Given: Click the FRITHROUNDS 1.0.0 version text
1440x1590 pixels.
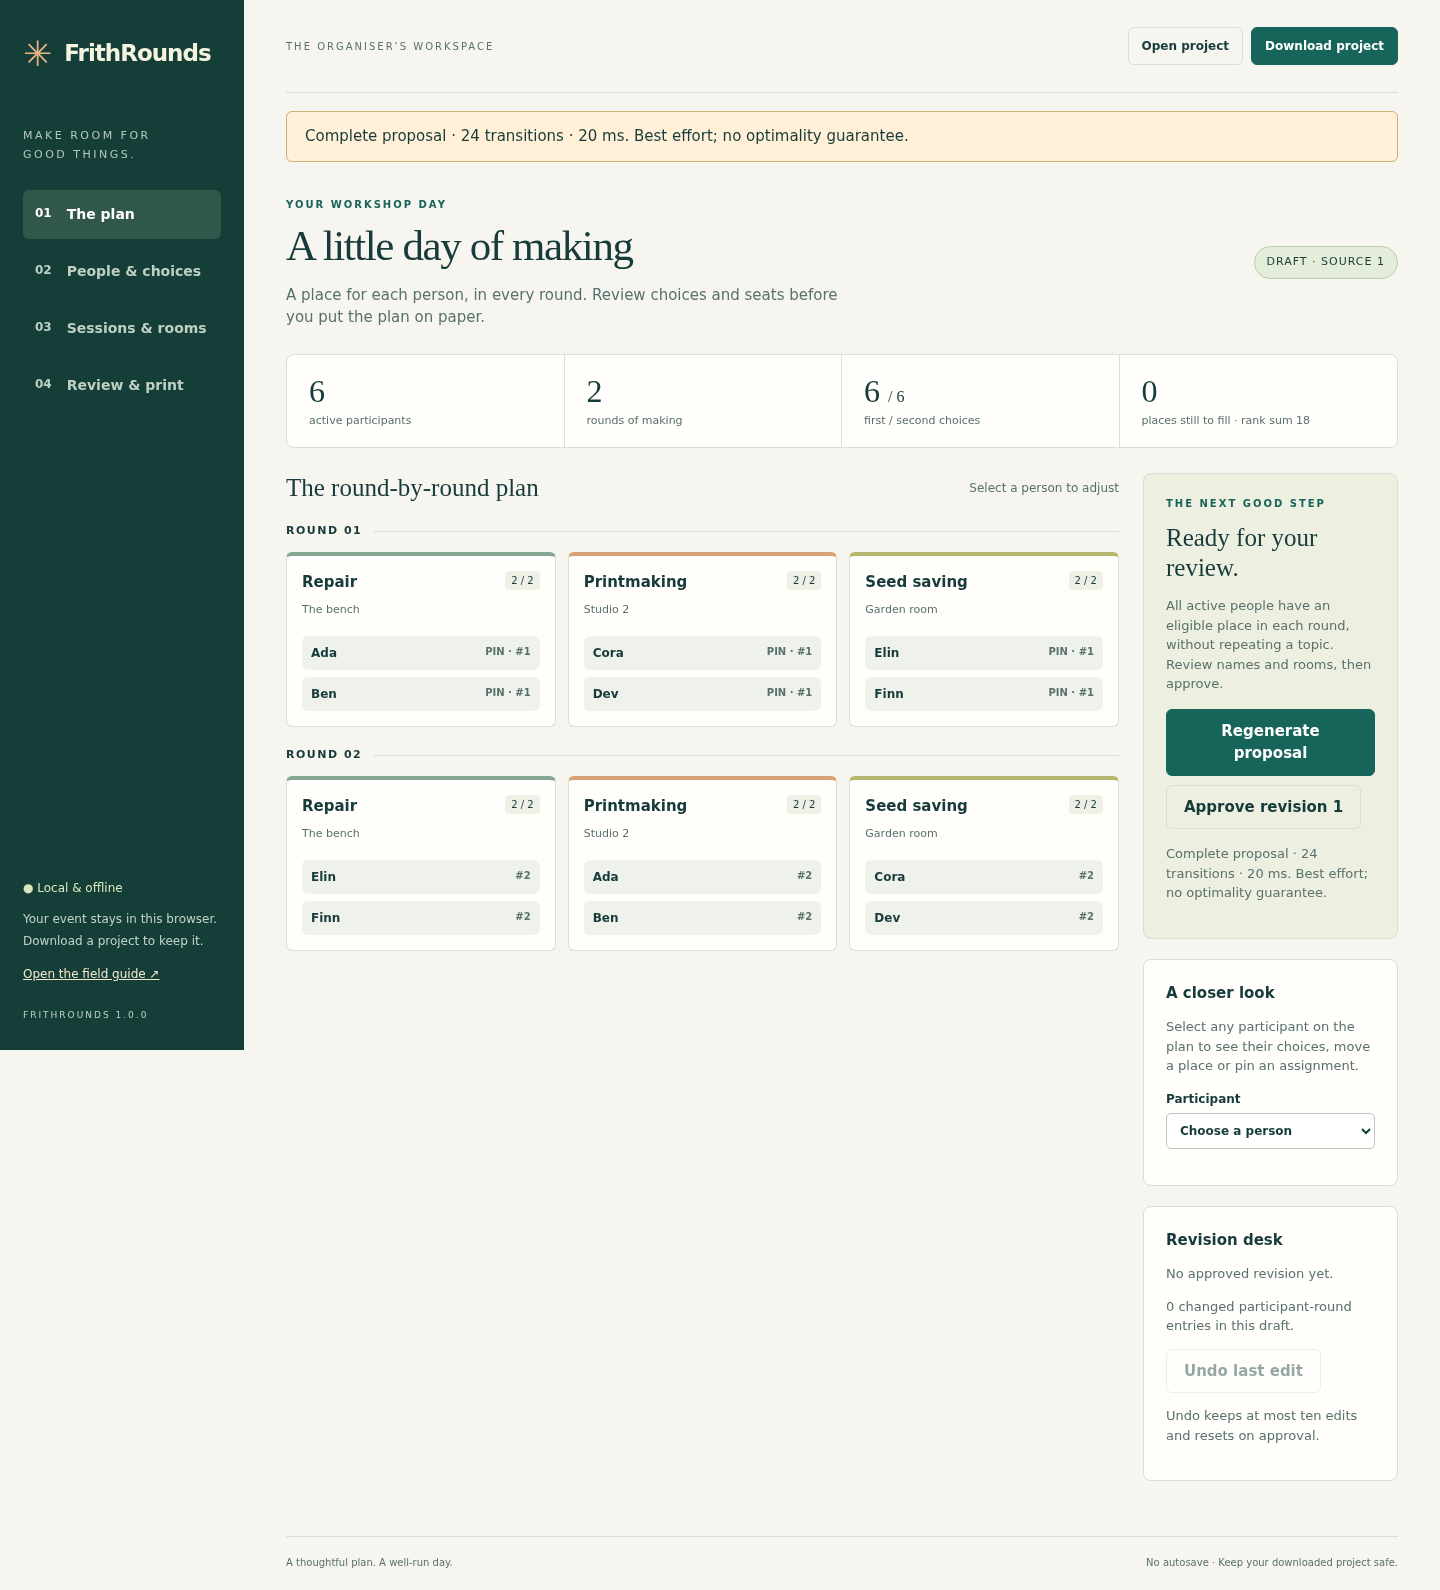Looking at the screenshot, I should click(x=85, y=1015).
